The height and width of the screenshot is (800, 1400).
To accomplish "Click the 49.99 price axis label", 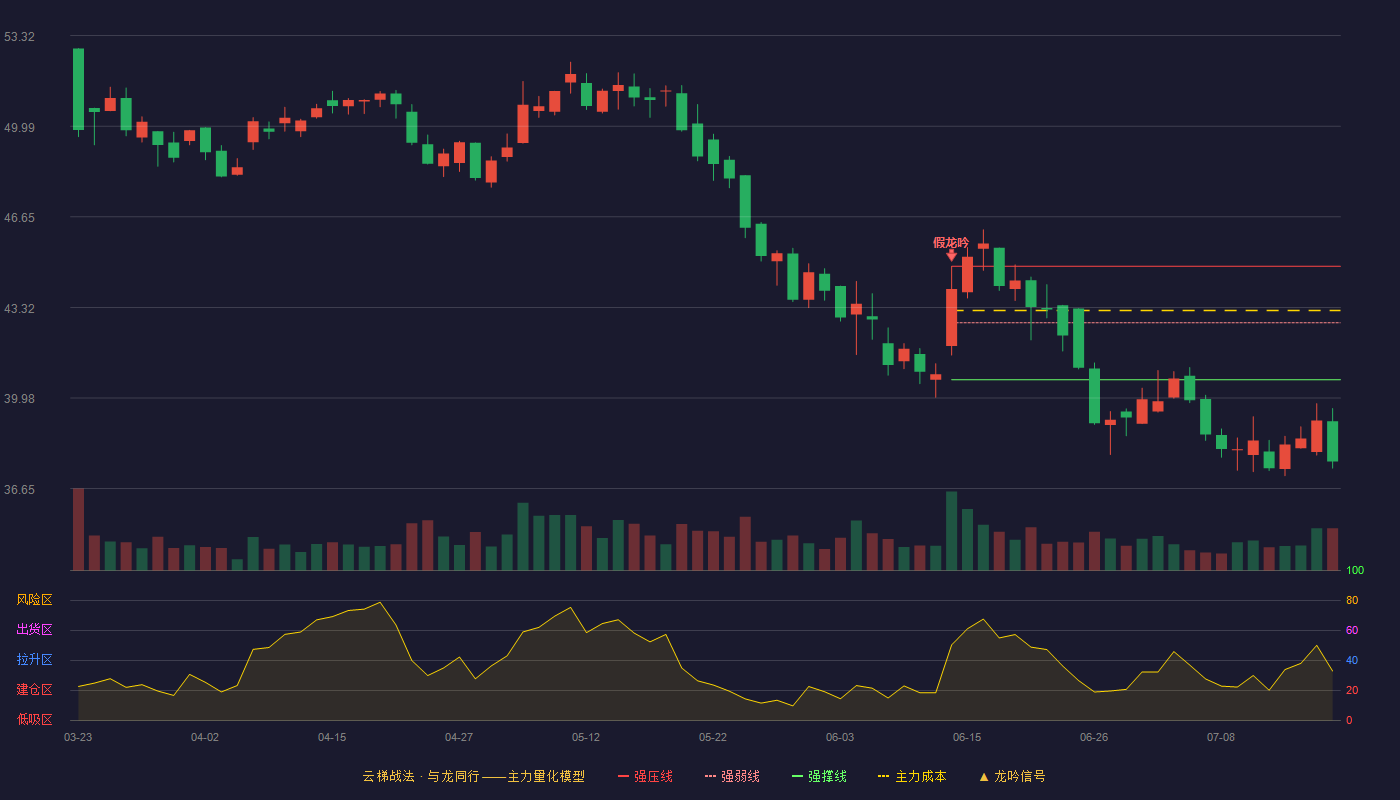I will (x=19, y=127).
